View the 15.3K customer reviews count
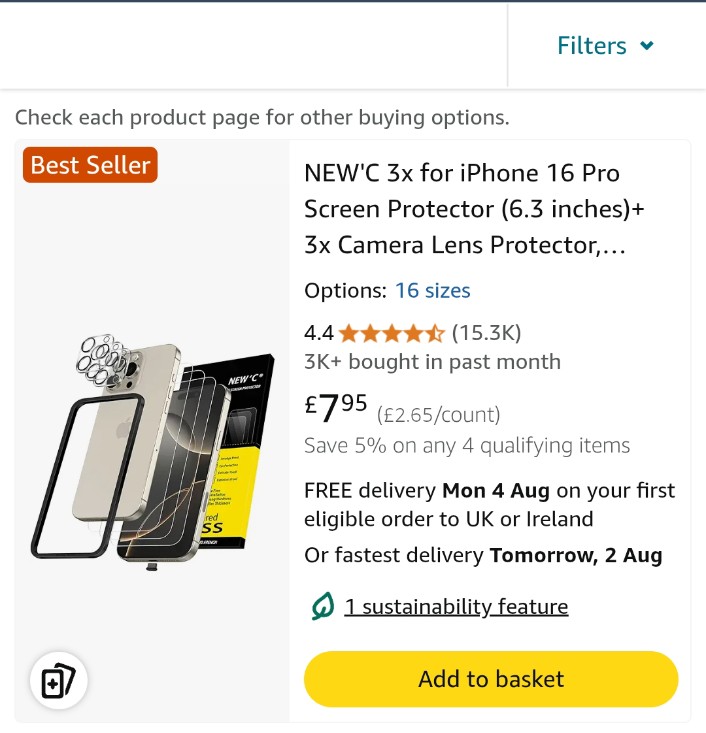 pyautogui.click(x=486, y=333)
